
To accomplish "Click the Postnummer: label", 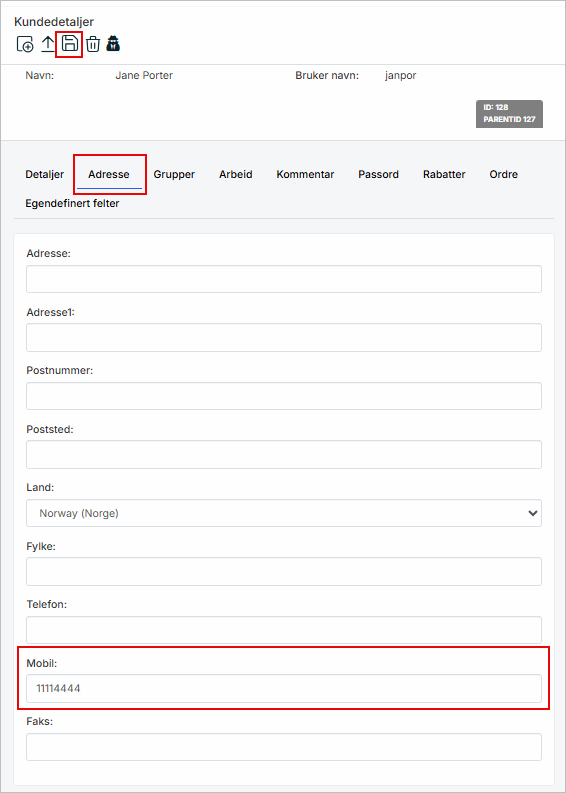I will pyautogui.click(x=60, y=370).
